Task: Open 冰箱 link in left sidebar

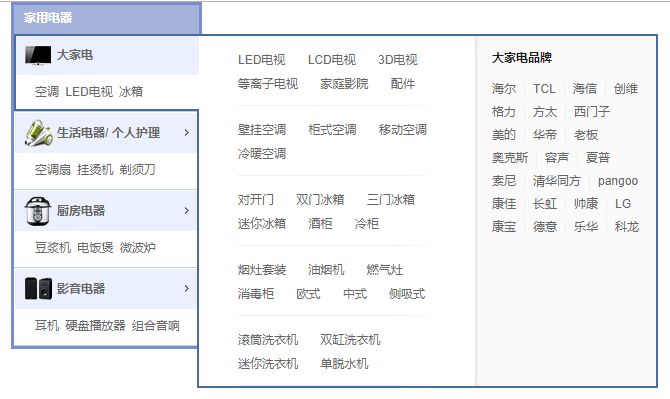Action: [131, 91]
